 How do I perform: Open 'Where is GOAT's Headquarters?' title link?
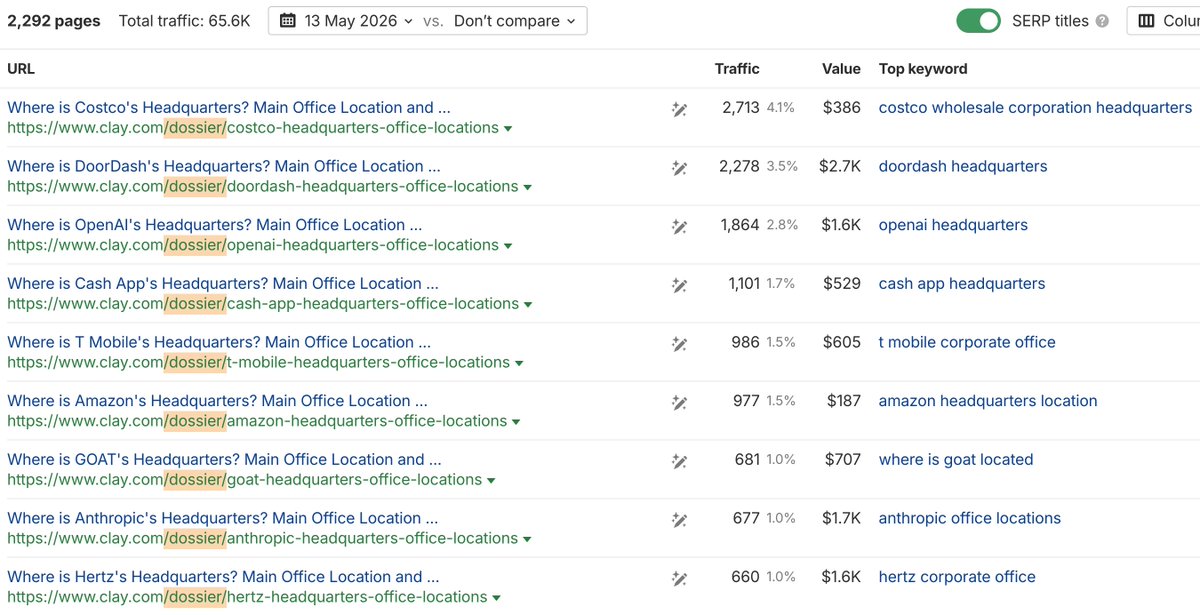tap(224, 459)
